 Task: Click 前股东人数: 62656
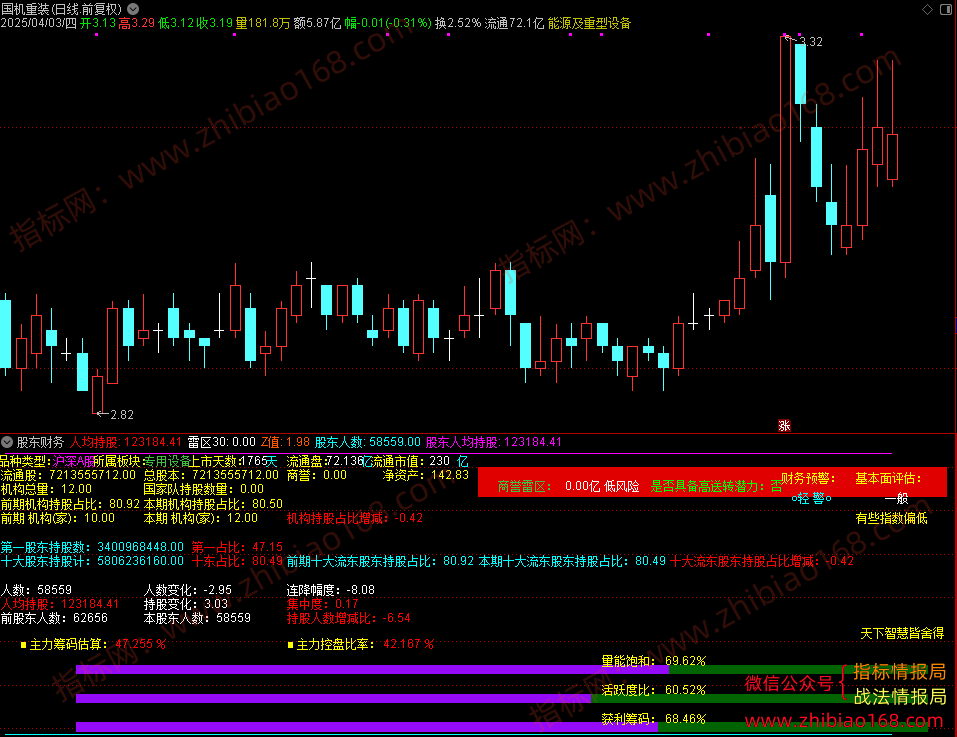coord(54,618)
